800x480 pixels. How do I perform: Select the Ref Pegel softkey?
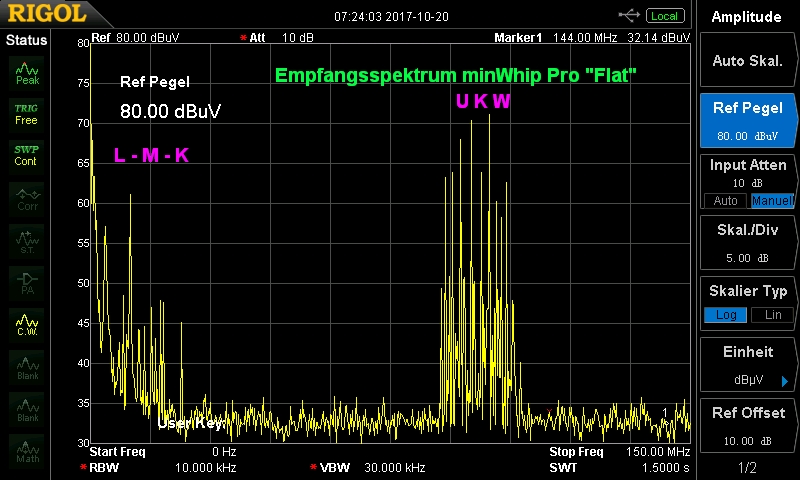click(747, 120)
